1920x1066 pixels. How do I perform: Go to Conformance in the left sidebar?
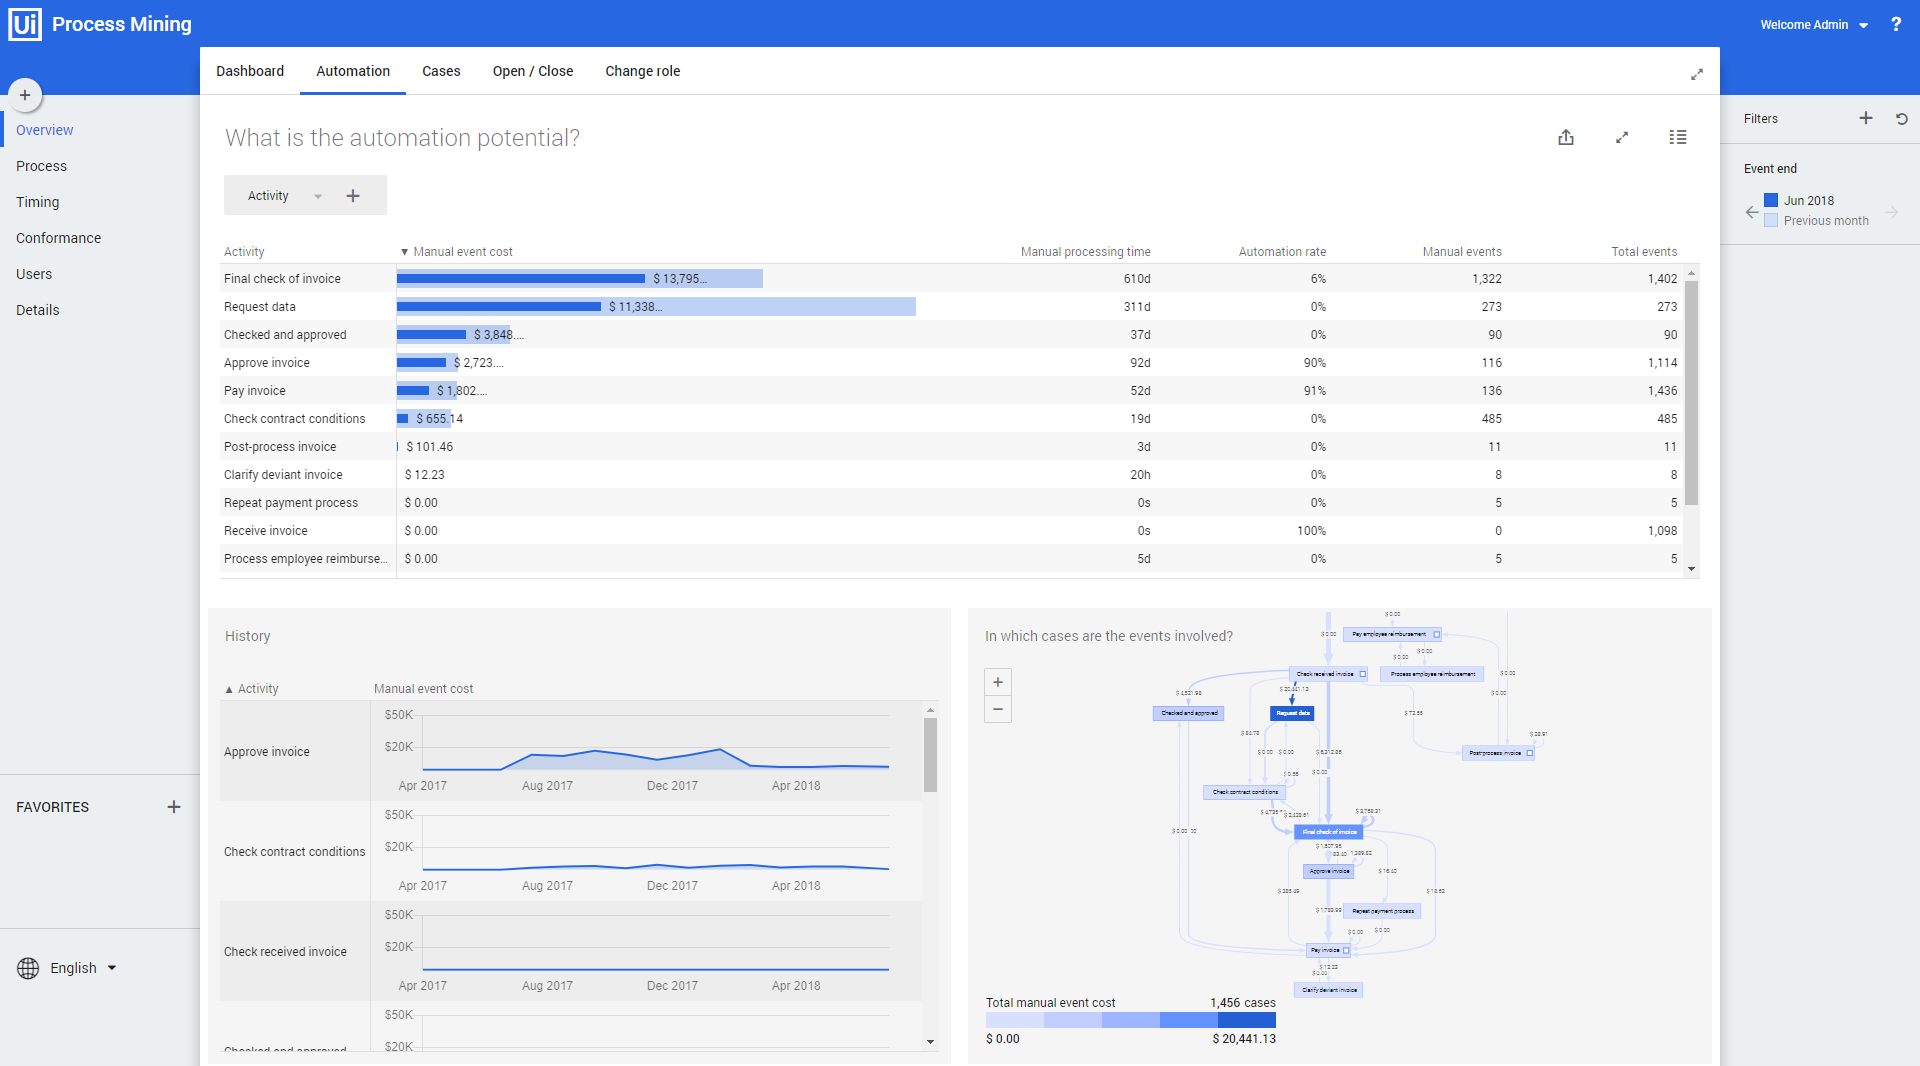click(58, 238)
